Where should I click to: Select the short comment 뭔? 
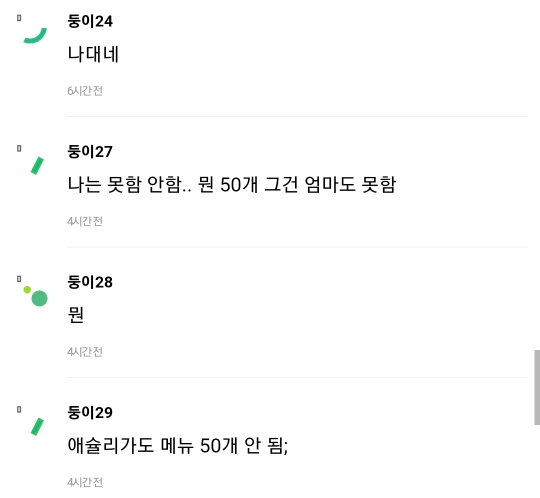tap(75, 315)
